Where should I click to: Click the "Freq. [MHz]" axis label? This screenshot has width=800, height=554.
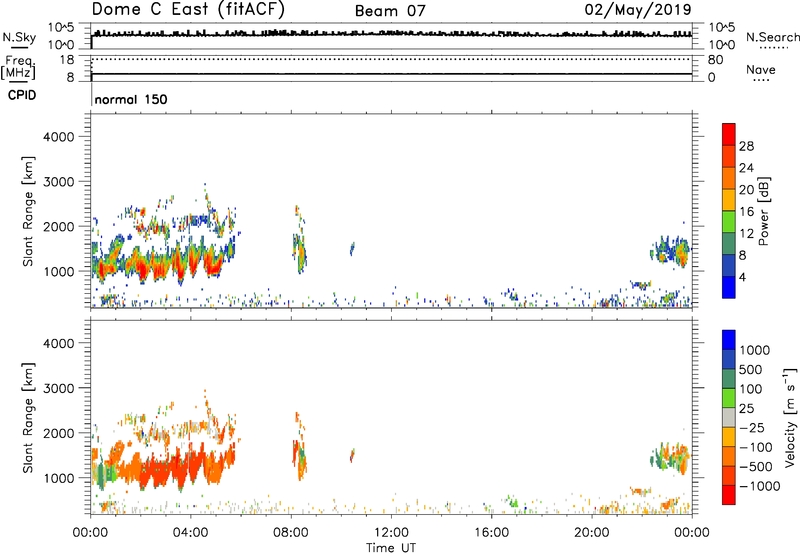(18, 67)
